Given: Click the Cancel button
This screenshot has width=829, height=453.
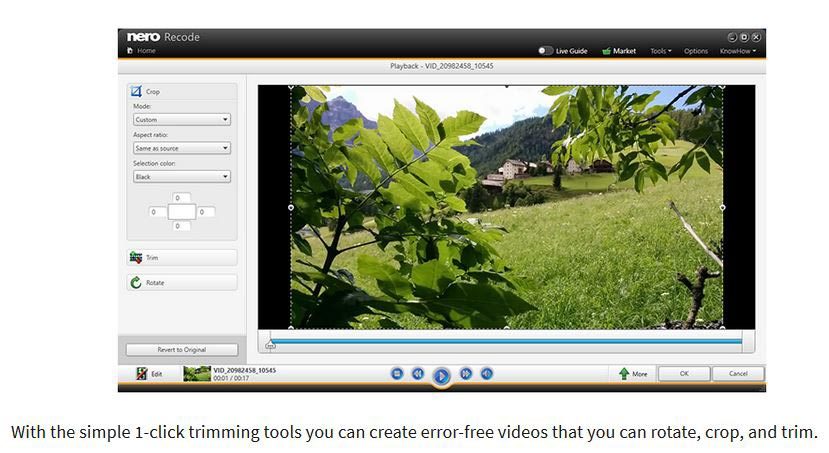Looking at the screenshot, I should pyautogui.click(x=738, y=373).
